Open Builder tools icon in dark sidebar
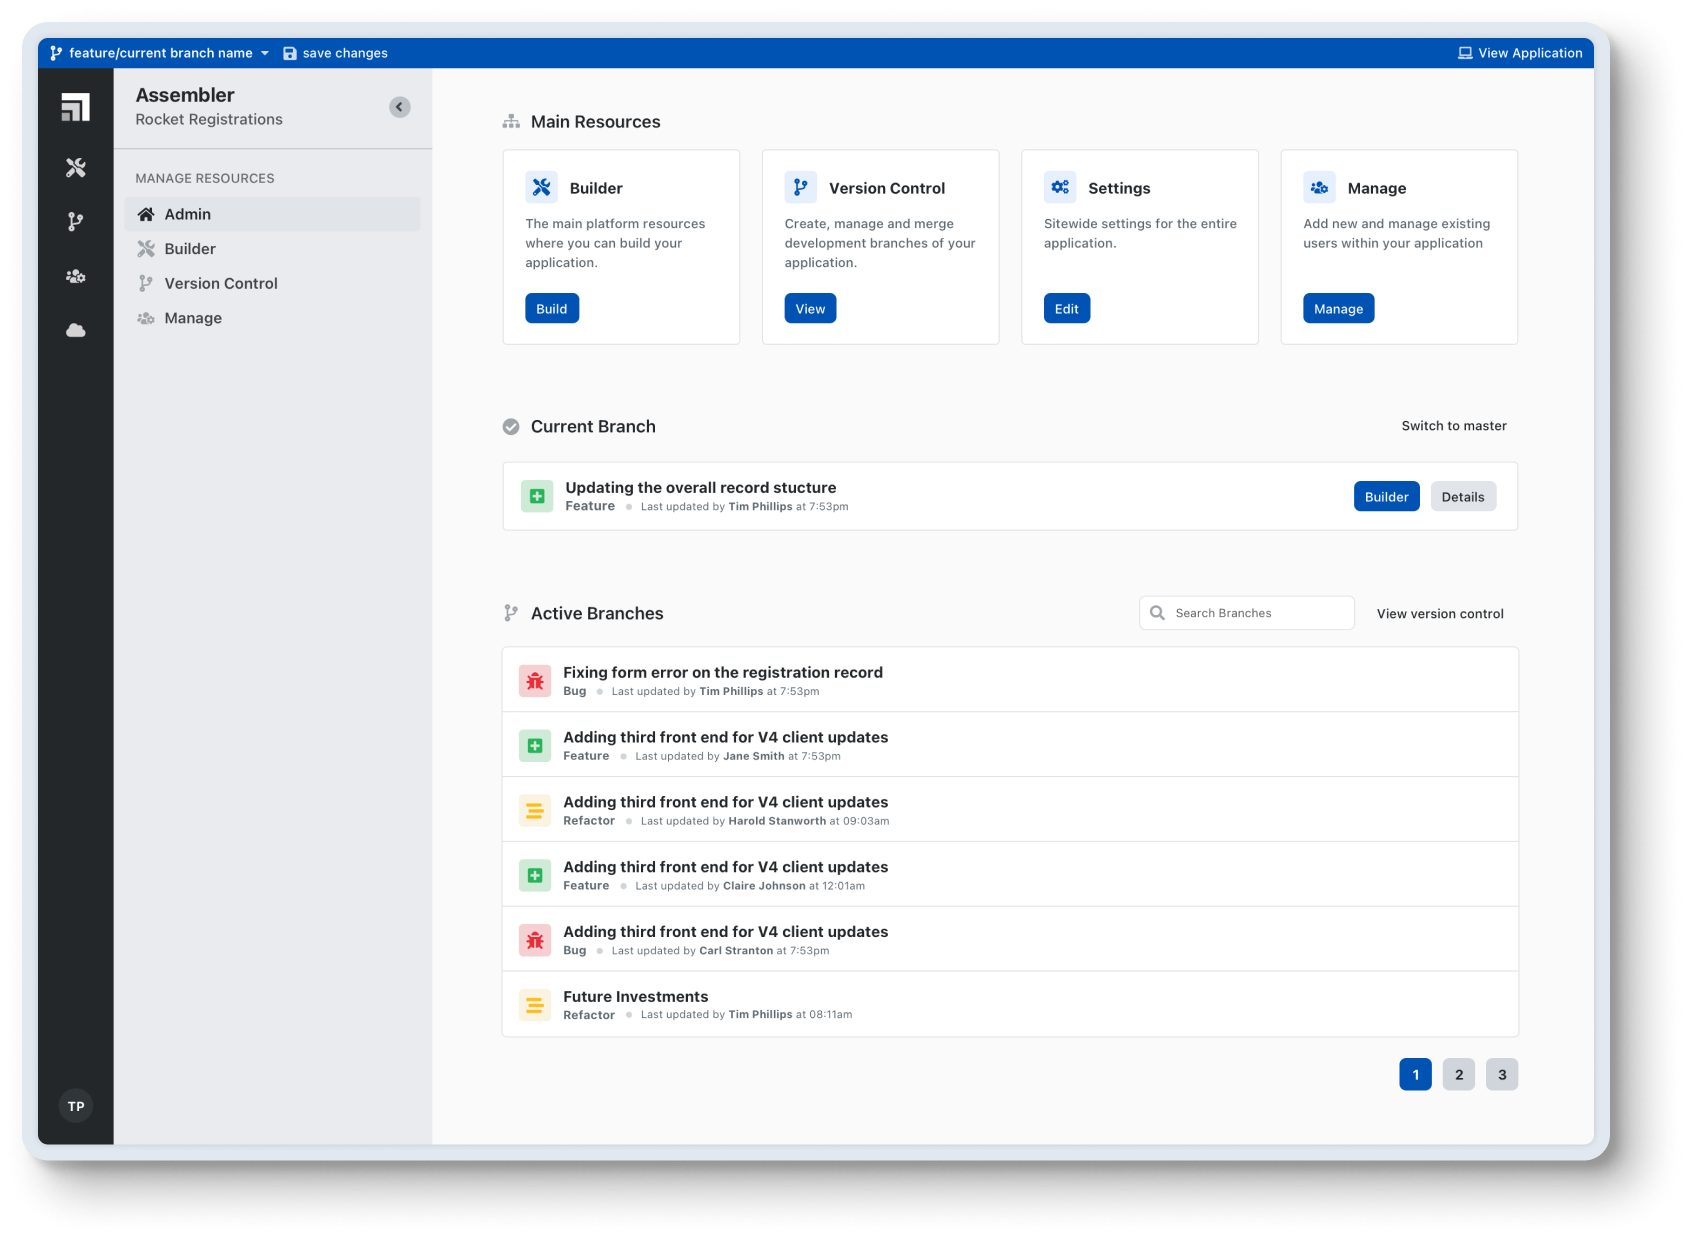Viewport: 1688px width, 1239px height. click(76, 168)
